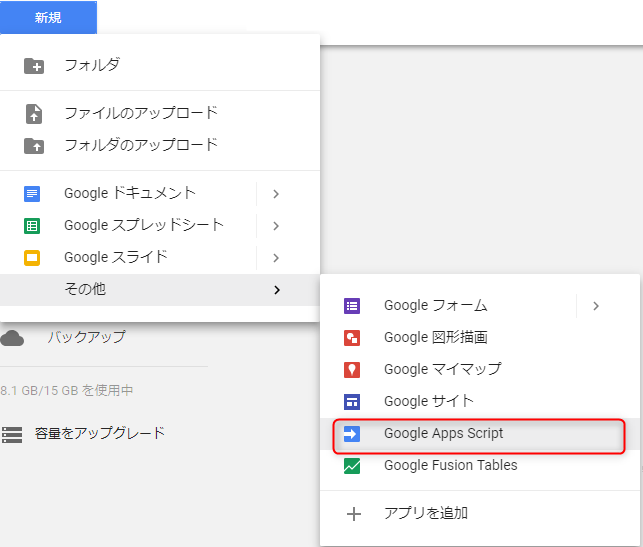Click the plus icon for adding apps

pyautogui.click(x=354, y=514)
